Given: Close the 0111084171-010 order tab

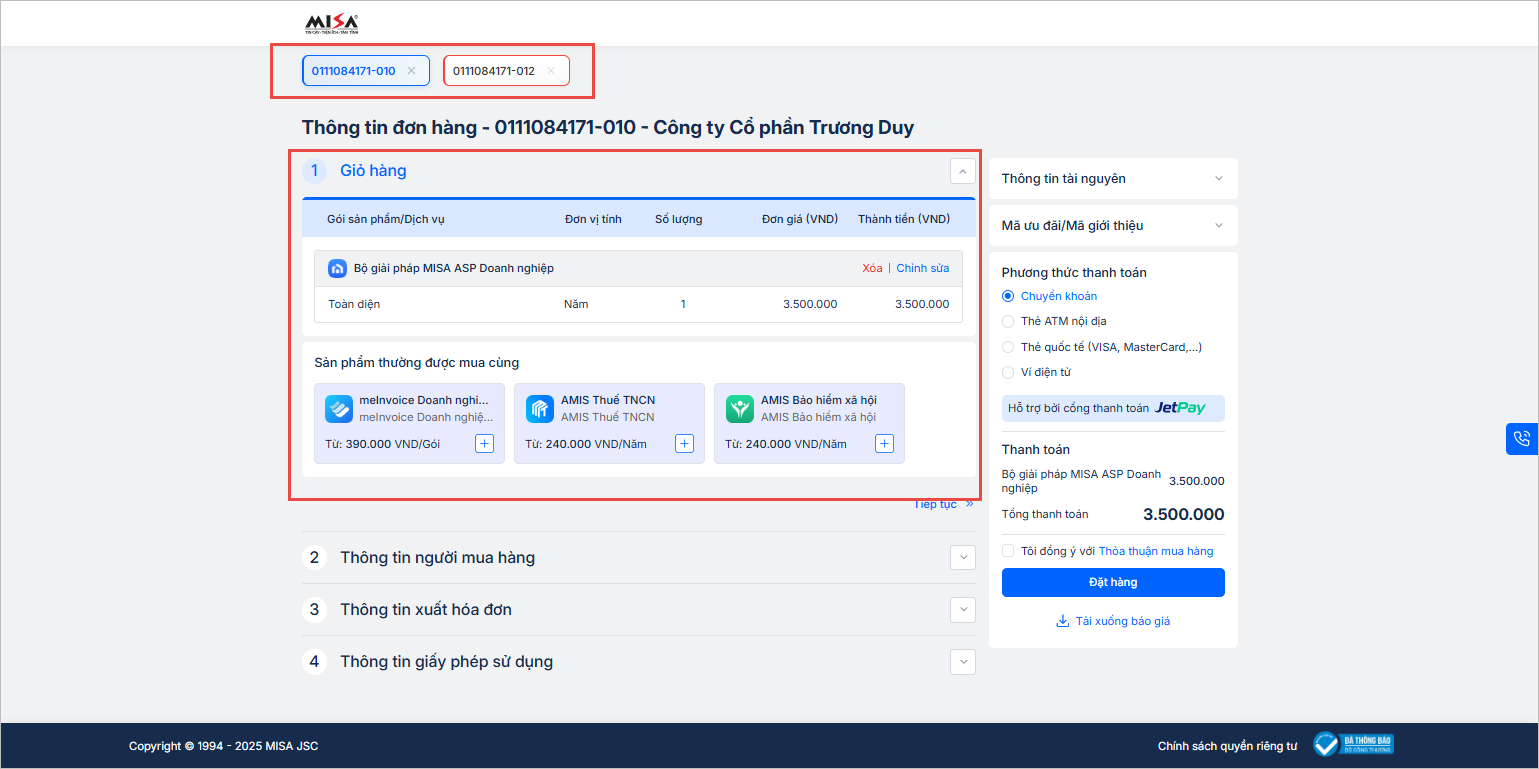Looking at the screenshot, I should click(x=411, y=71).
